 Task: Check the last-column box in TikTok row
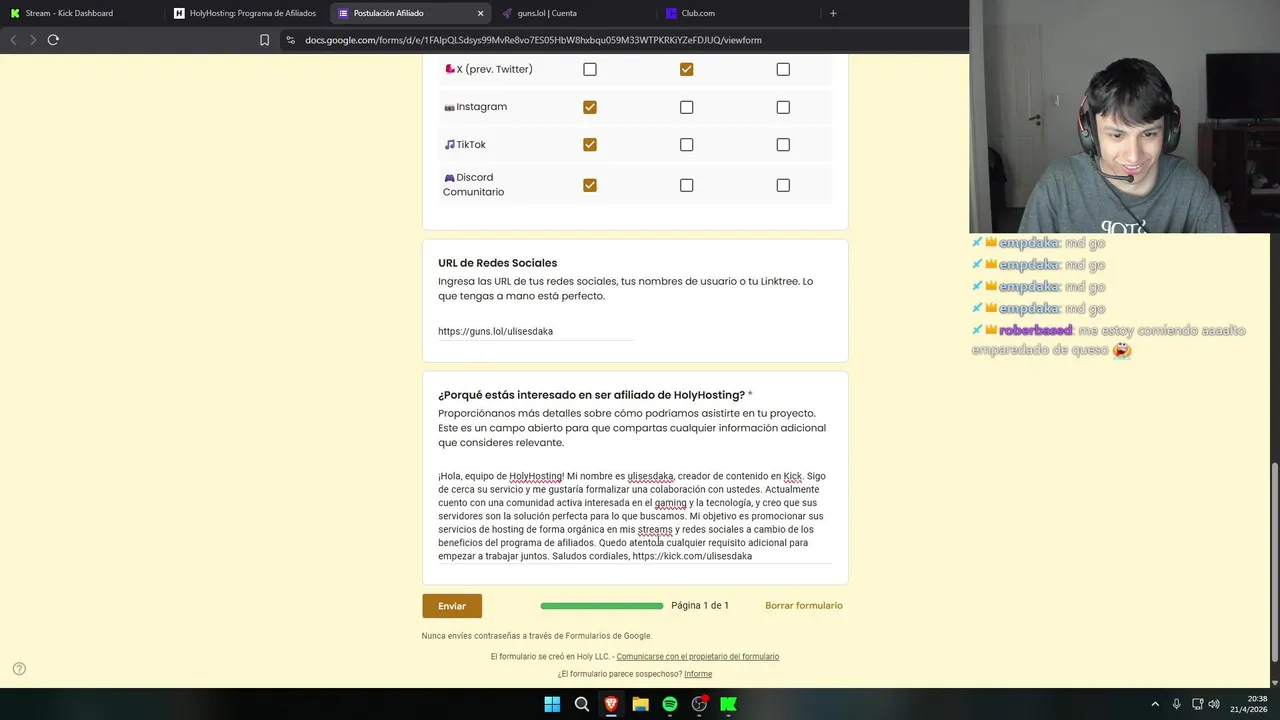tap(783, 145)
